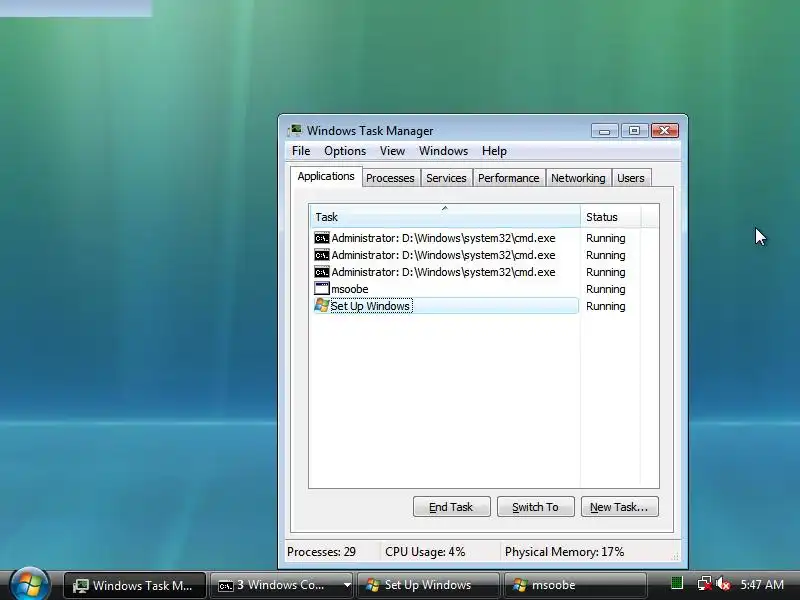Click the msoobe window icon in the list
Screen dimensions: 800x600
(321, 288)
